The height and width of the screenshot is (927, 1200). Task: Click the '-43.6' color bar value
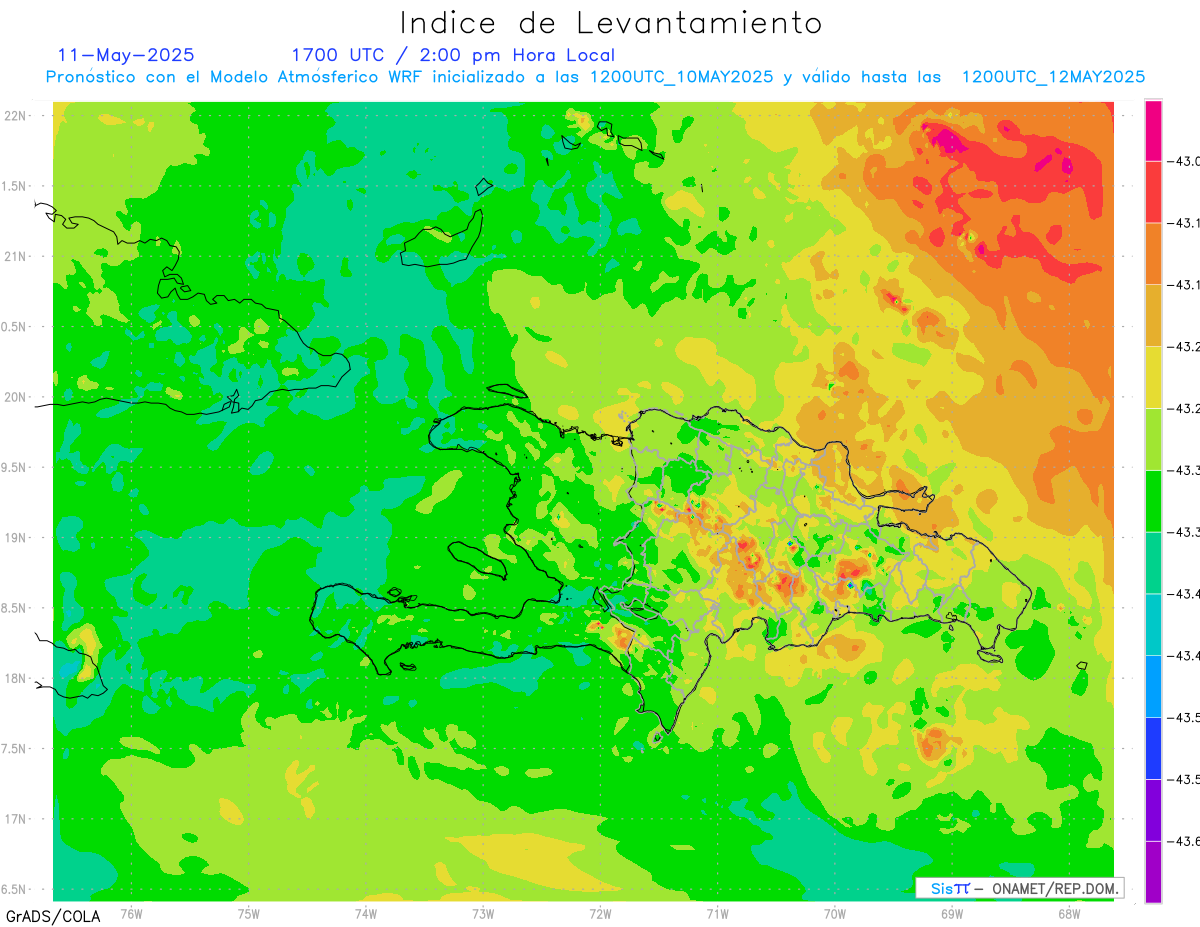click(1182, 841)
